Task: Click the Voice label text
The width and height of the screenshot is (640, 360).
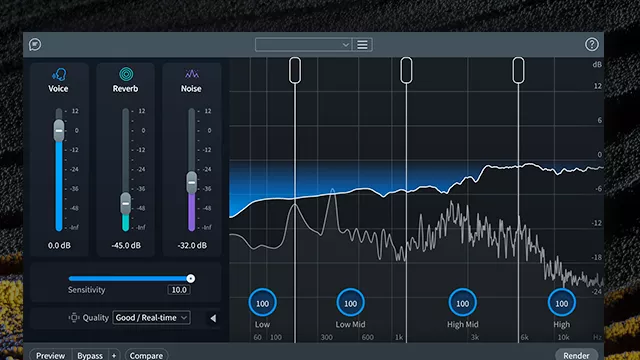Action: coord(58,89)
